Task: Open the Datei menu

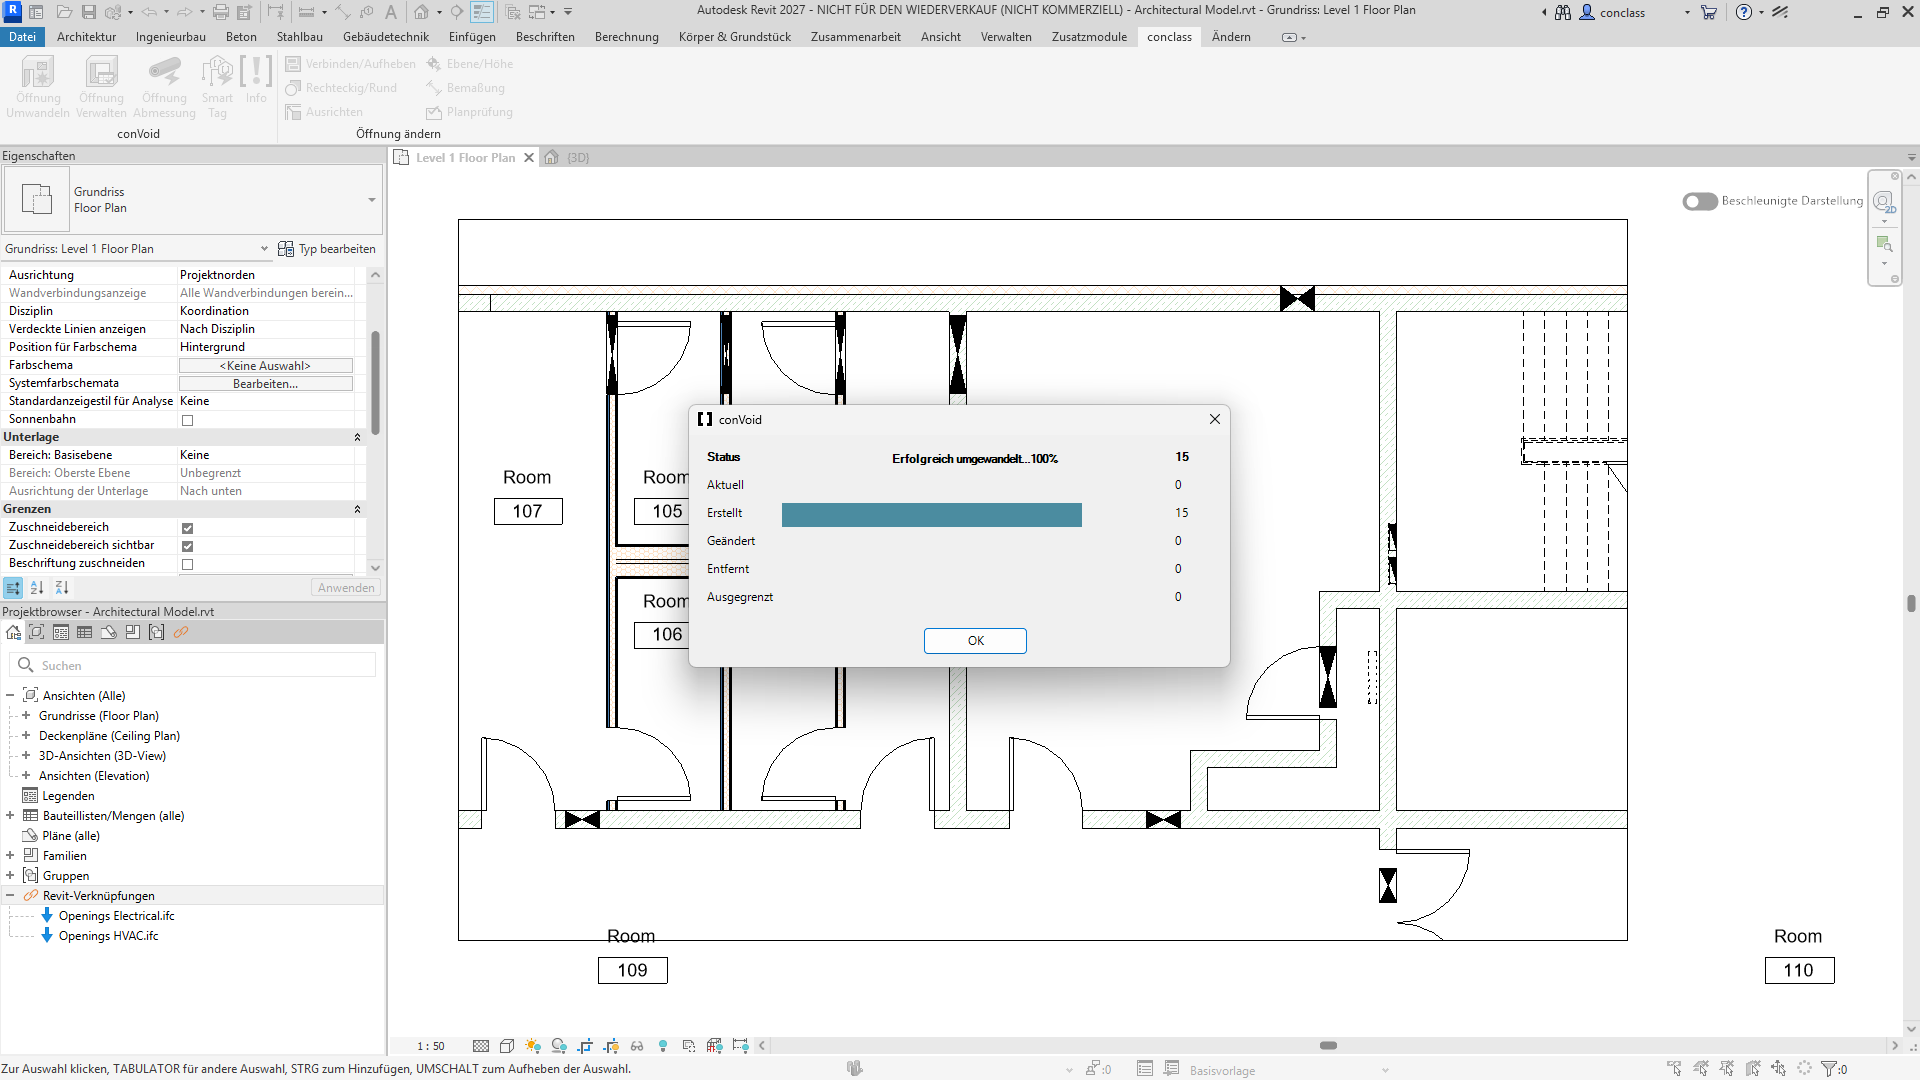Action: point(22,37)
